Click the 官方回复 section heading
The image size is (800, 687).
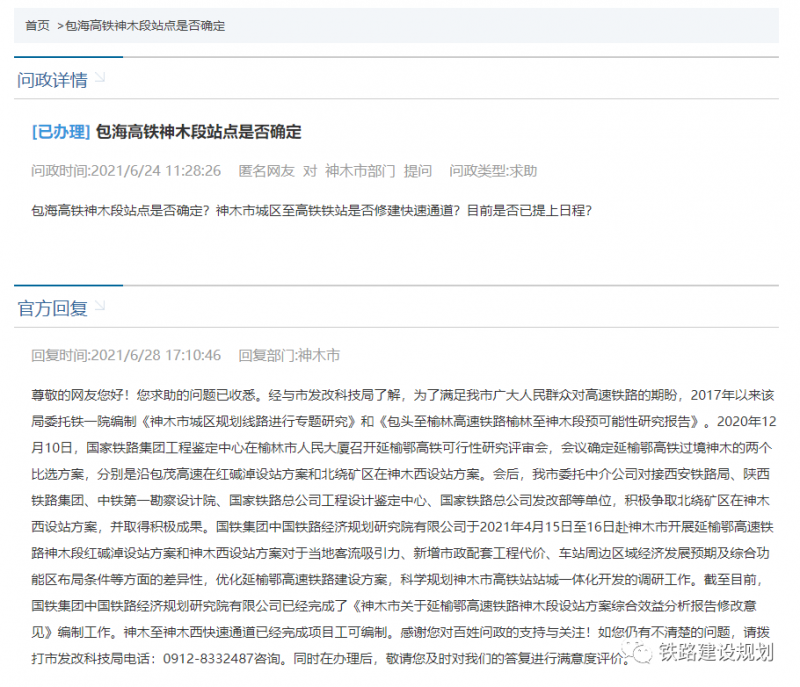52,309
